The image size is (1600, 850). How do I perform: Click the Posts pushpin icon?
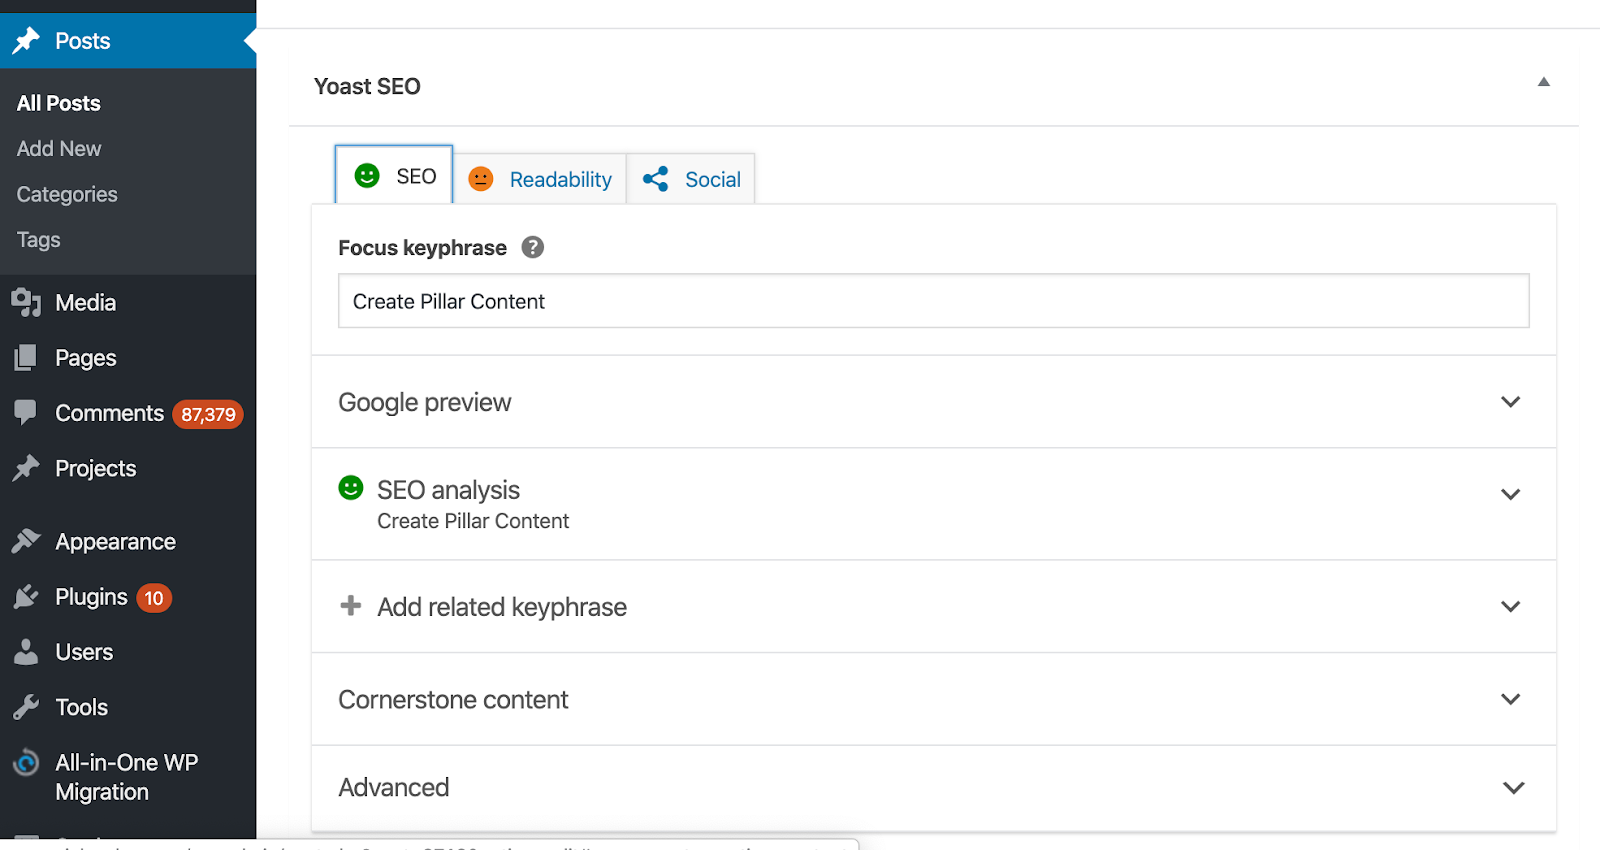click(26, 41)
